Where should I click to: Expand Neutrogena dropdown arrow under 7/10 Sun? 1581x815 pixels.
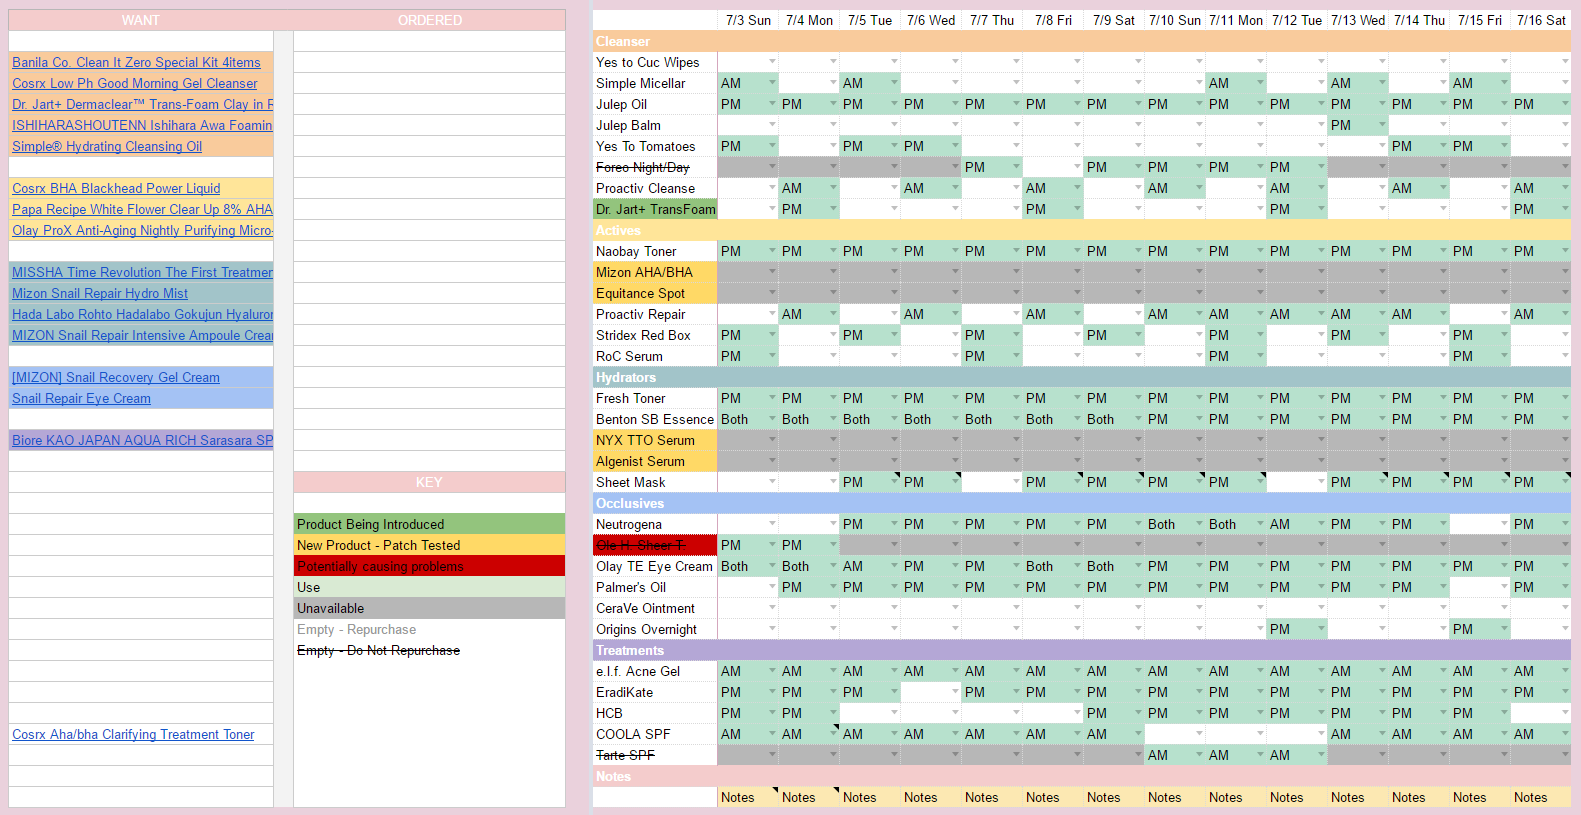pyautogui.click(x=1199, y=524)
